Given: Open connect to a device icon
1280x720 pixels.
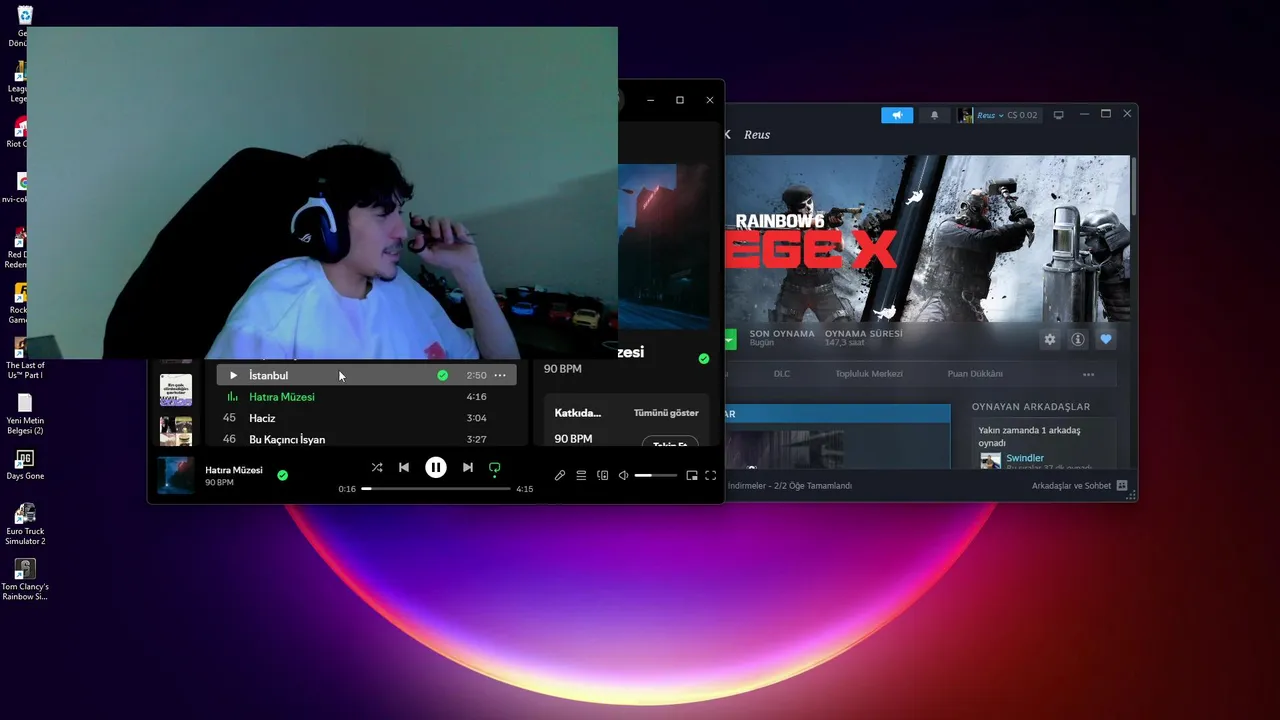Looking at the screenshot, I should (602, 476).
